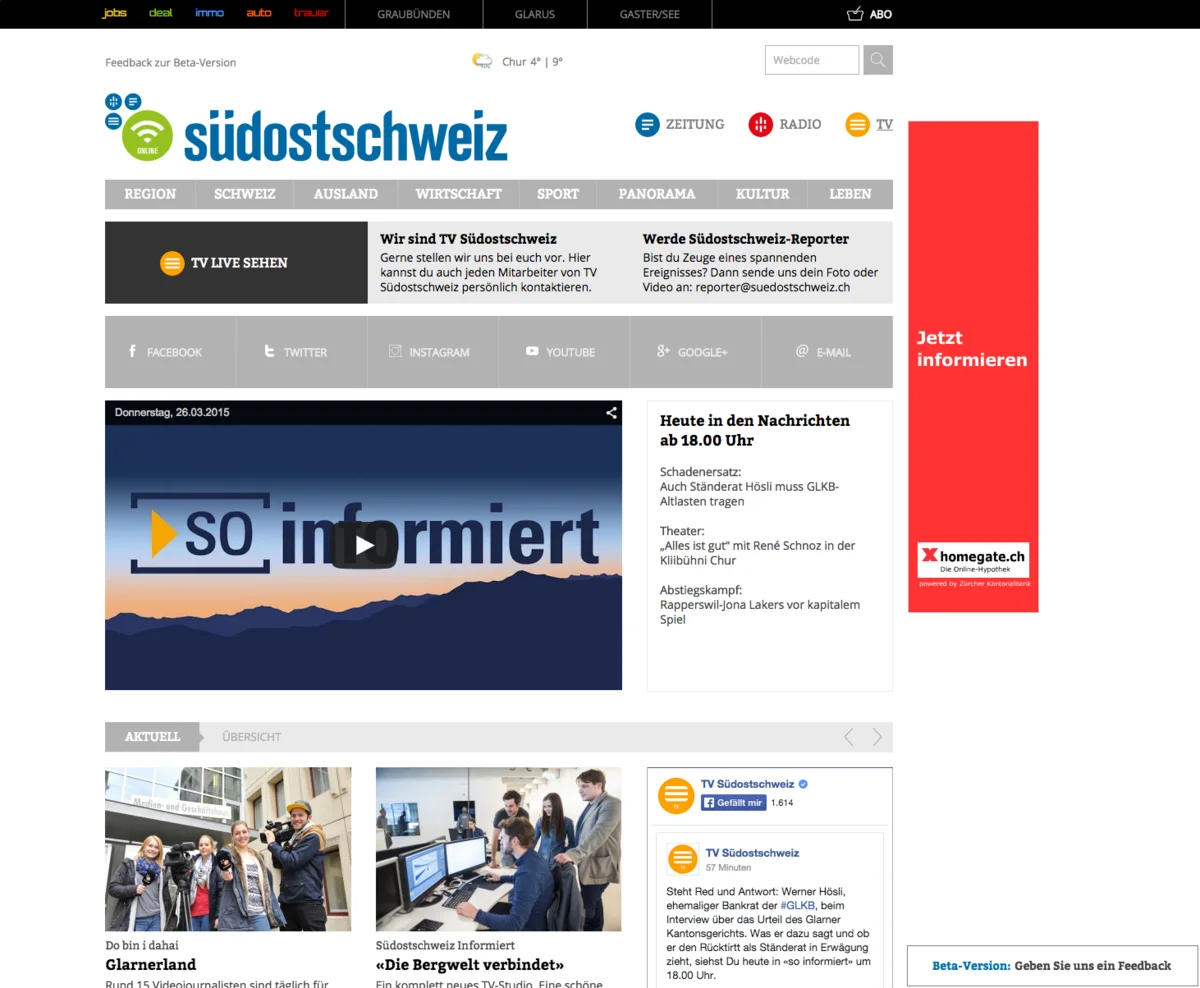Image resolution: width=1200 pixels, height=988 pixels.
Task: Focus the Webcode input field
Action: click(x=812, y=60)
